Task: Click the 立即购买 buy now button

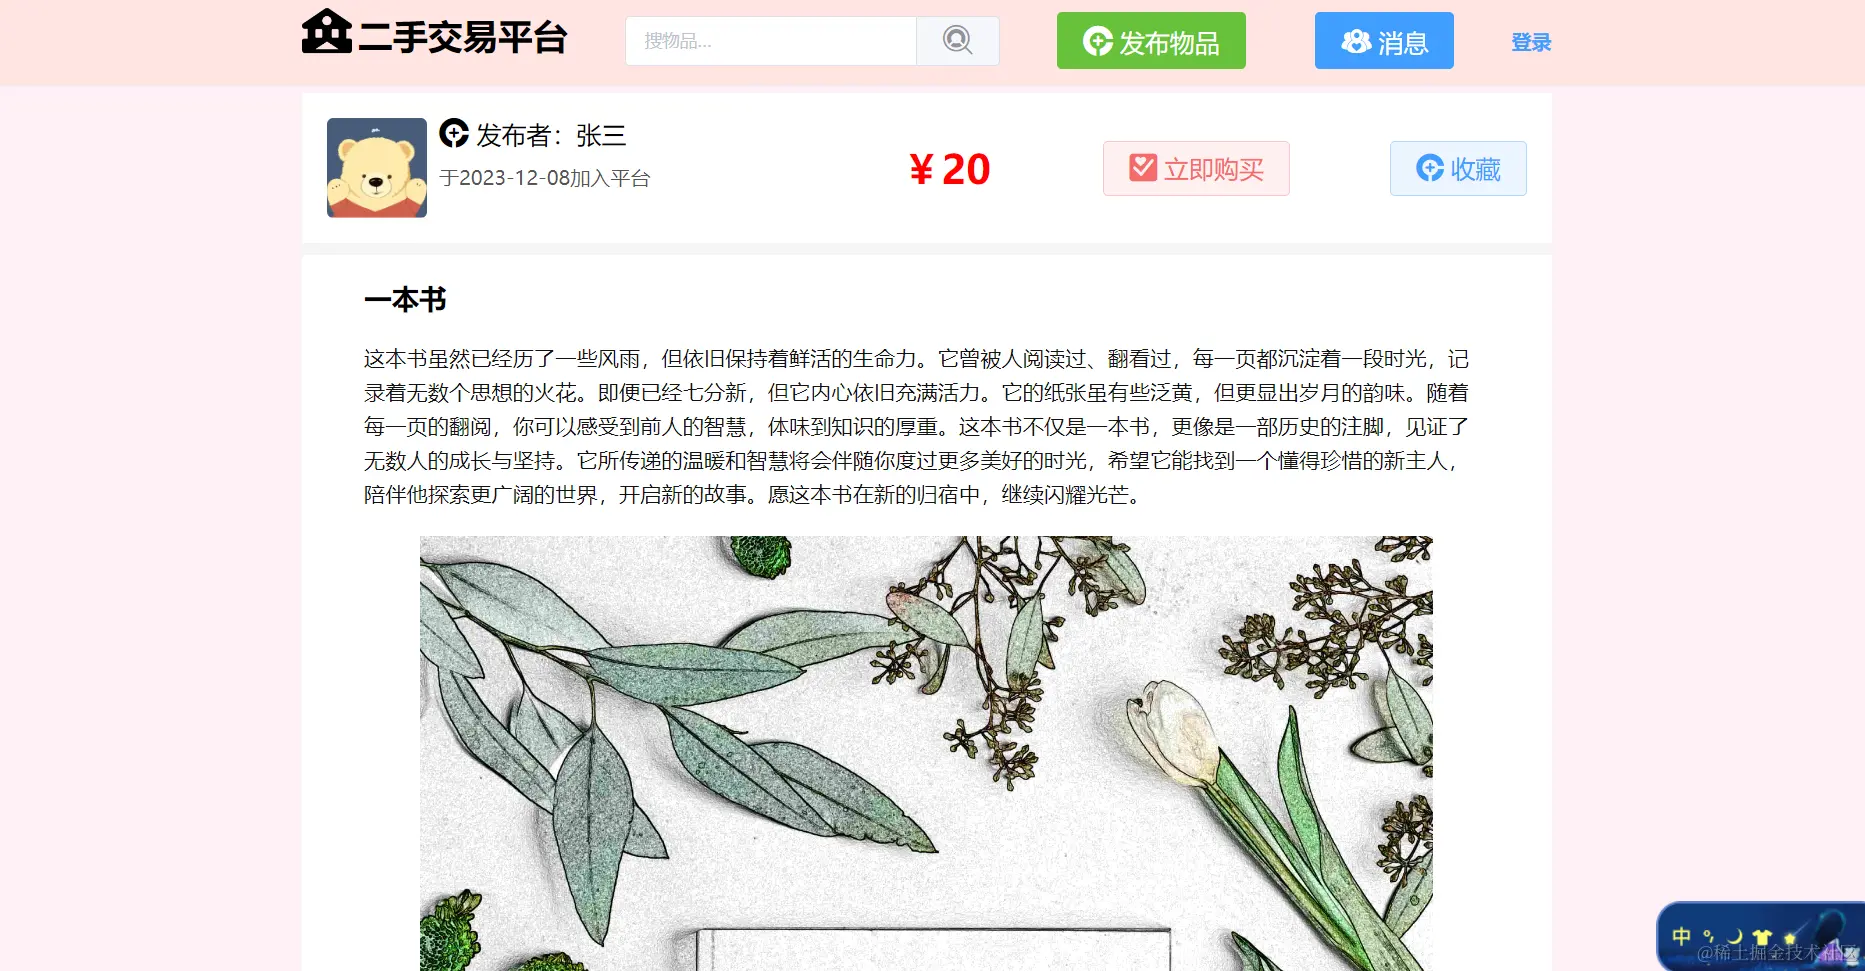Action: (x=1196, y=168)
